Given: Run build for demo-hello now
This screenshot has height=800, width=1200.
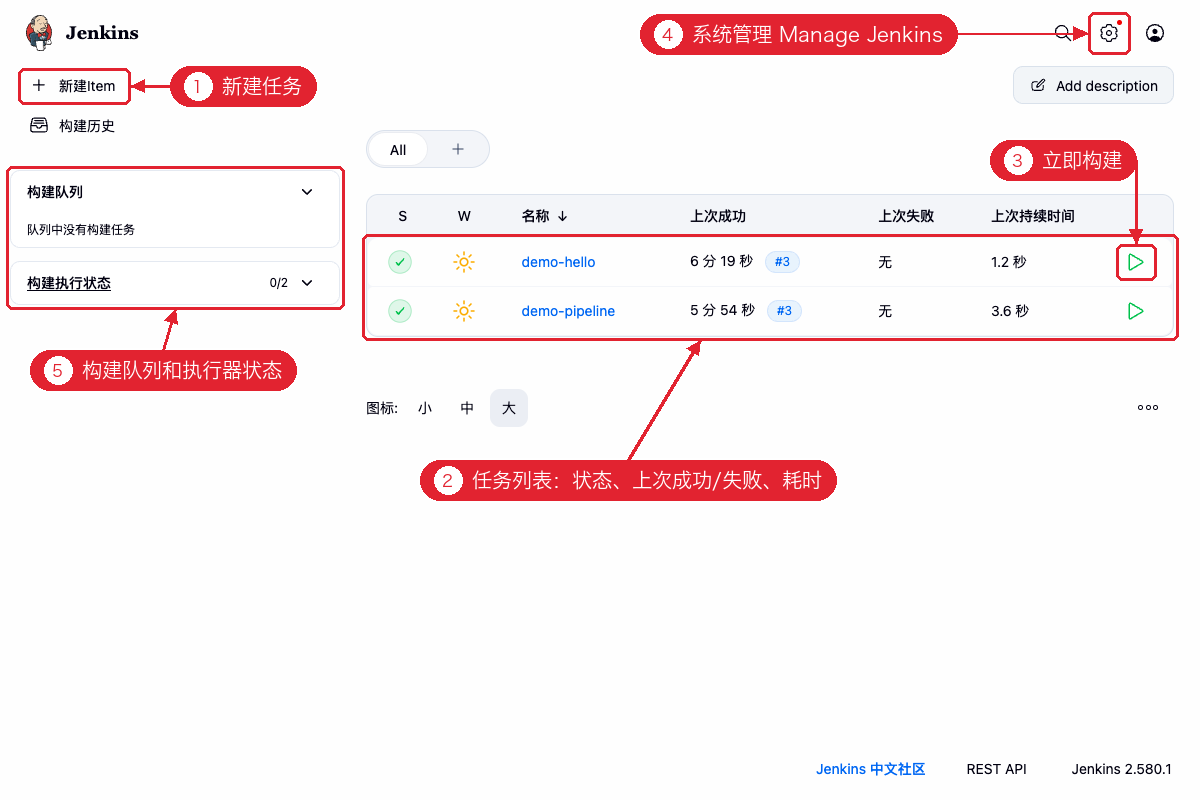Looking at the screenshot, I should pos(1135,262).
